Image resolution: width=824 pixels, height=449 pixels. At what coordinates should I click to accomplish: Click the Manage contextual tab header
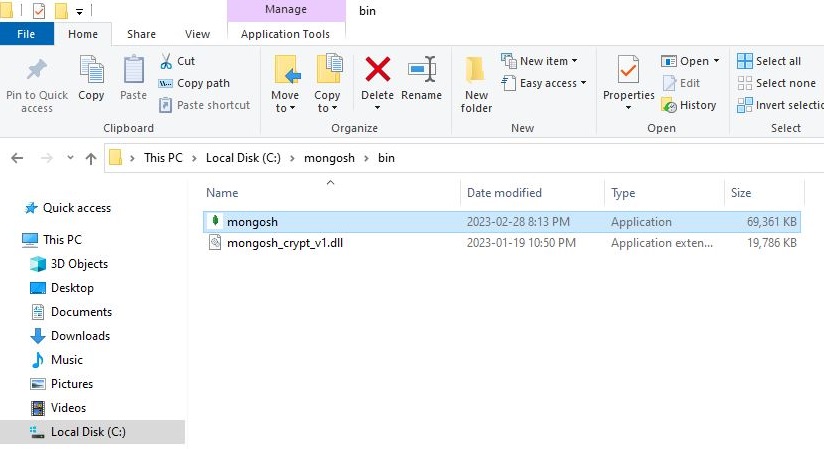click(x=286, y=10)
